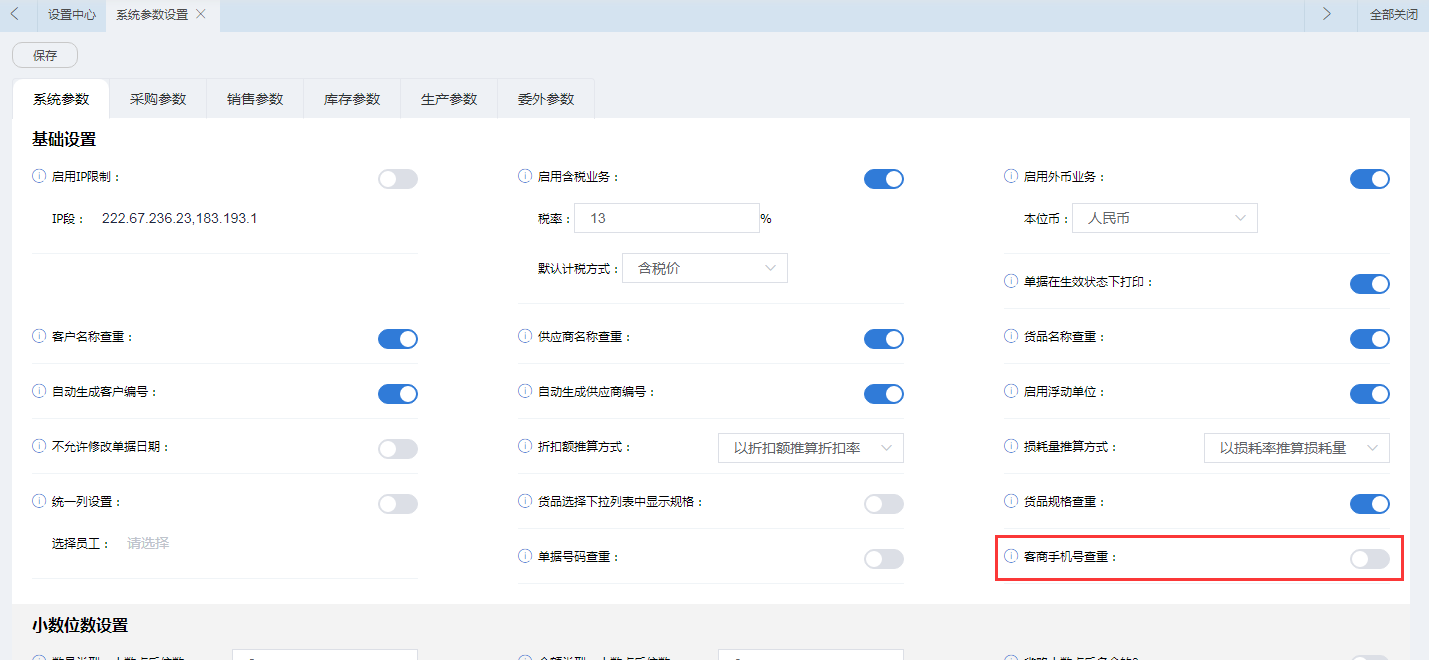Expand the 折扣额推算方式 dropdown
This screenshot has width=1429, height=660.
[811, 448]
